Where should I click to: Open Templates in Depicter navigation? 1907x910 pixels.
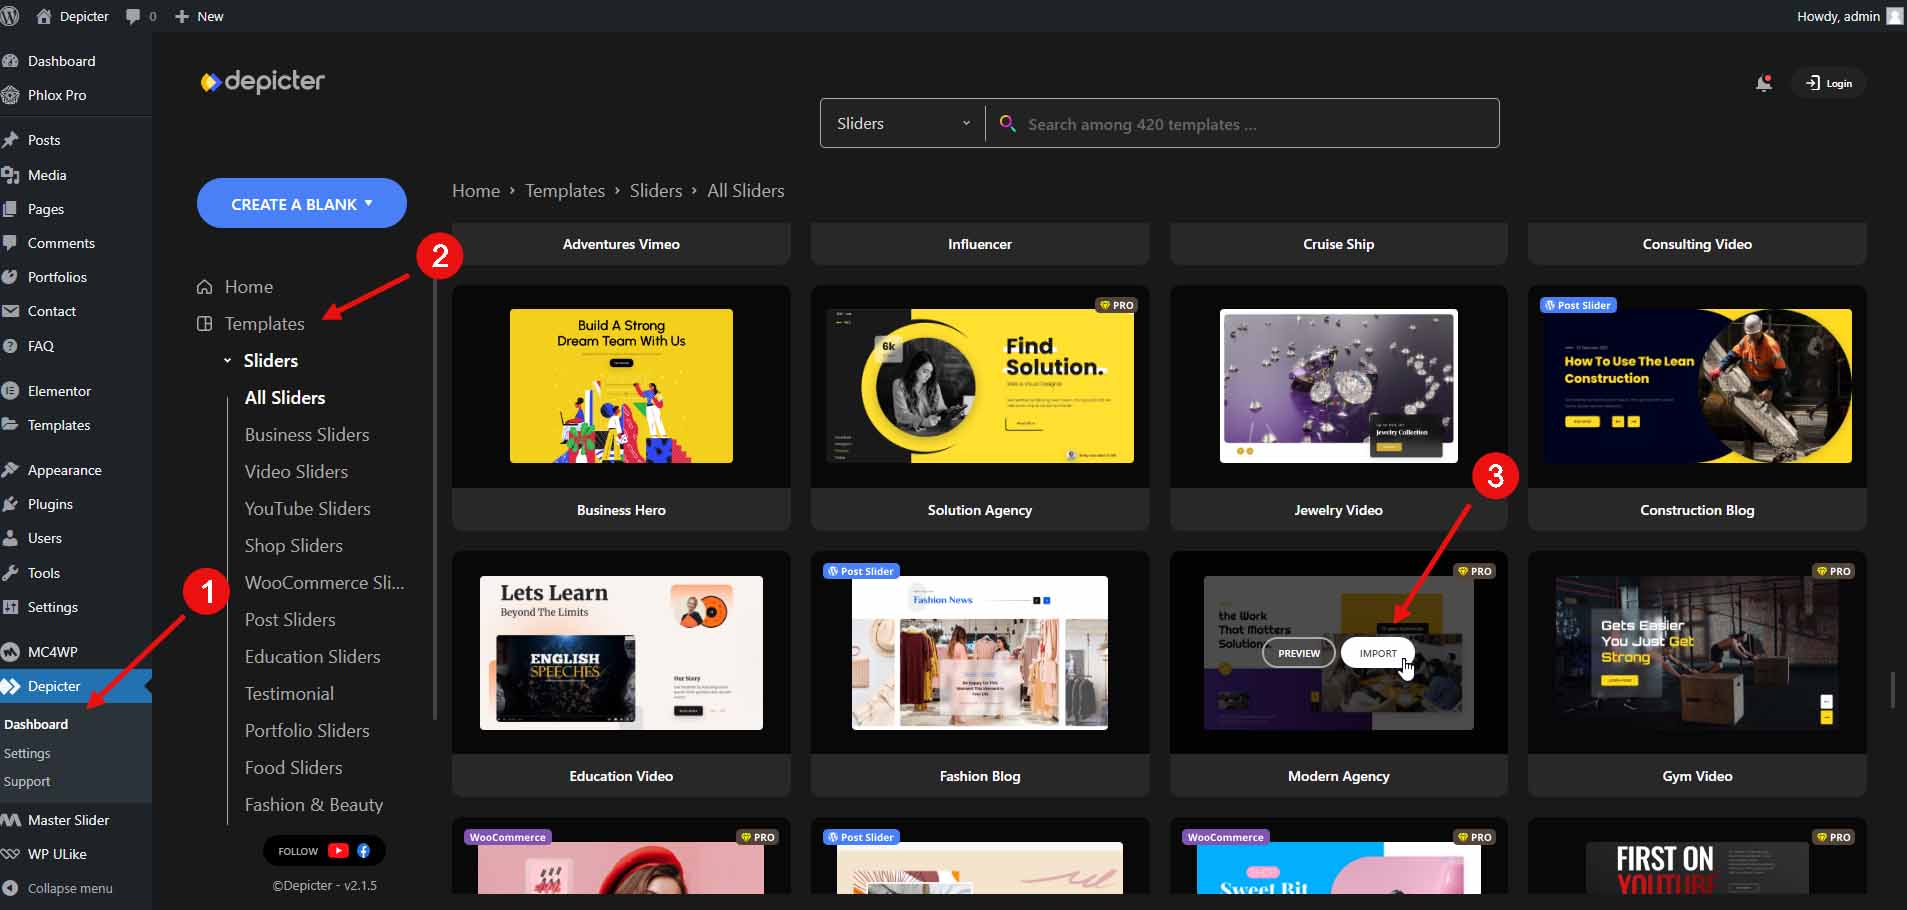click(264, 324)
